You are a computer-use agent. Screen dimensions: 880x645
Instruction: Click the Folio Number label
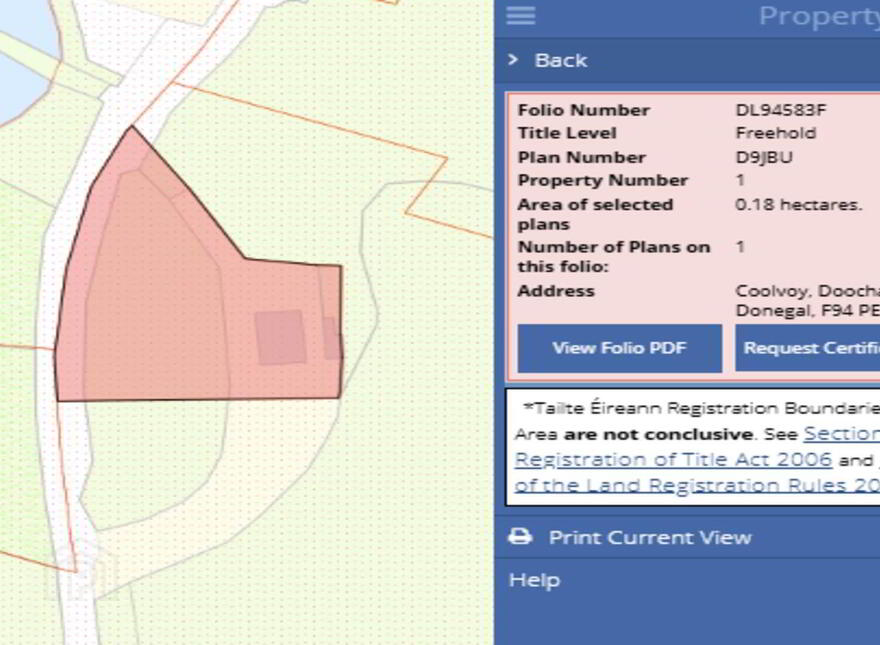pos(584,110)
